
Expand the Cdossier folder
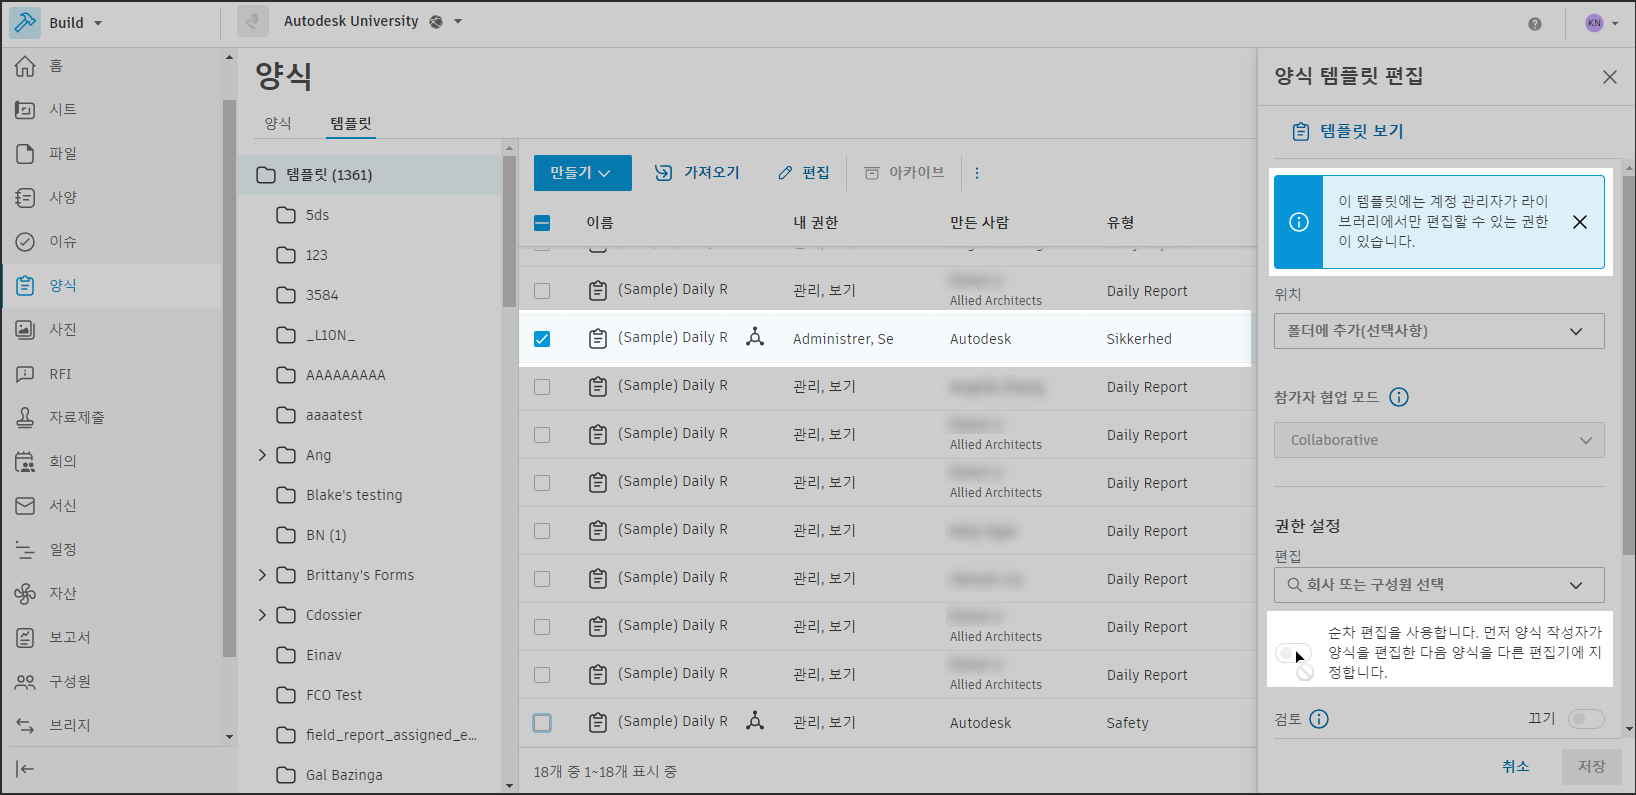263,615
